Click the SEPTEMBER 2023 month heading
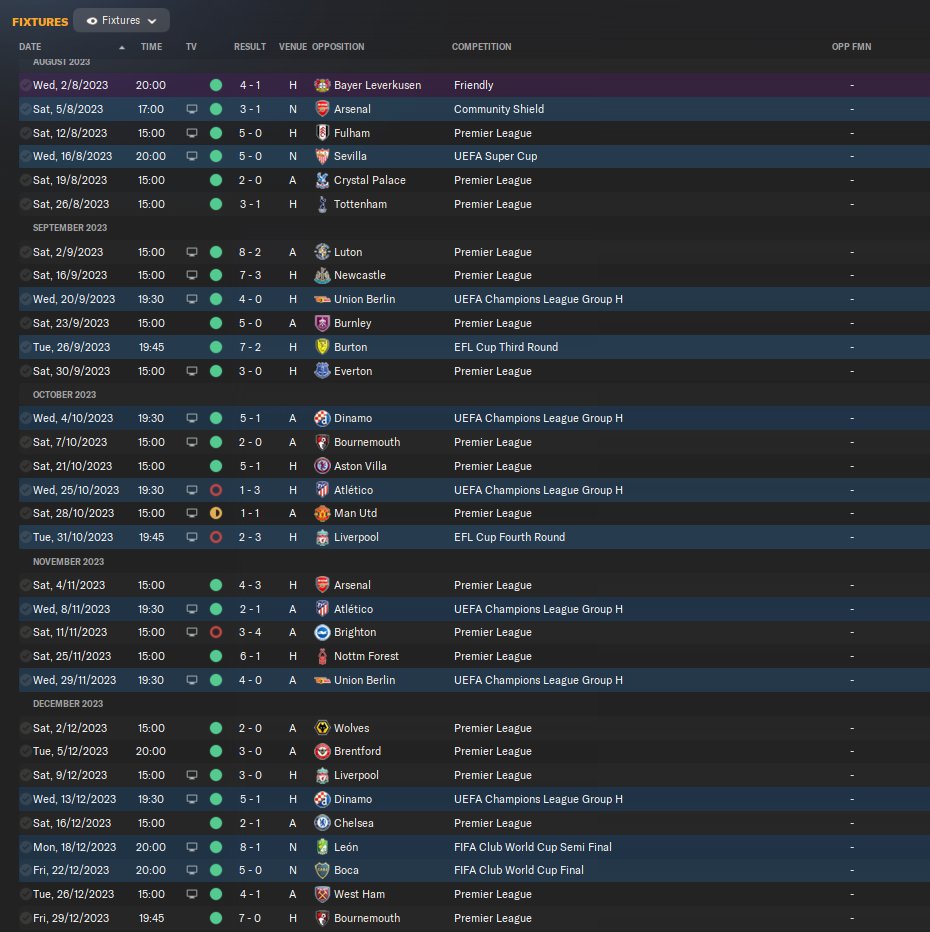Viewport: 930px width, 932px height. coord(70,228)
